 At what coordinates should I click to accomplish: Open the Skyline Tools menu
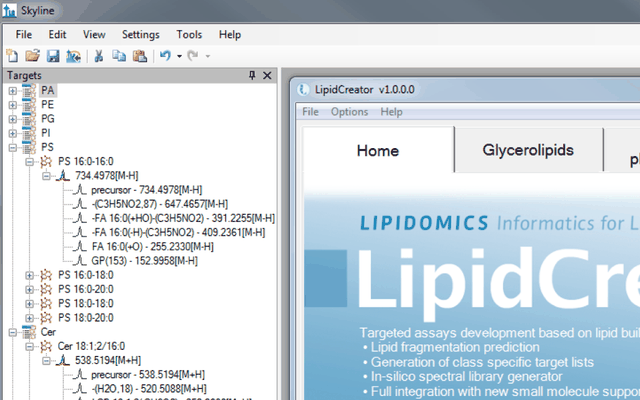tap(189, 35)
